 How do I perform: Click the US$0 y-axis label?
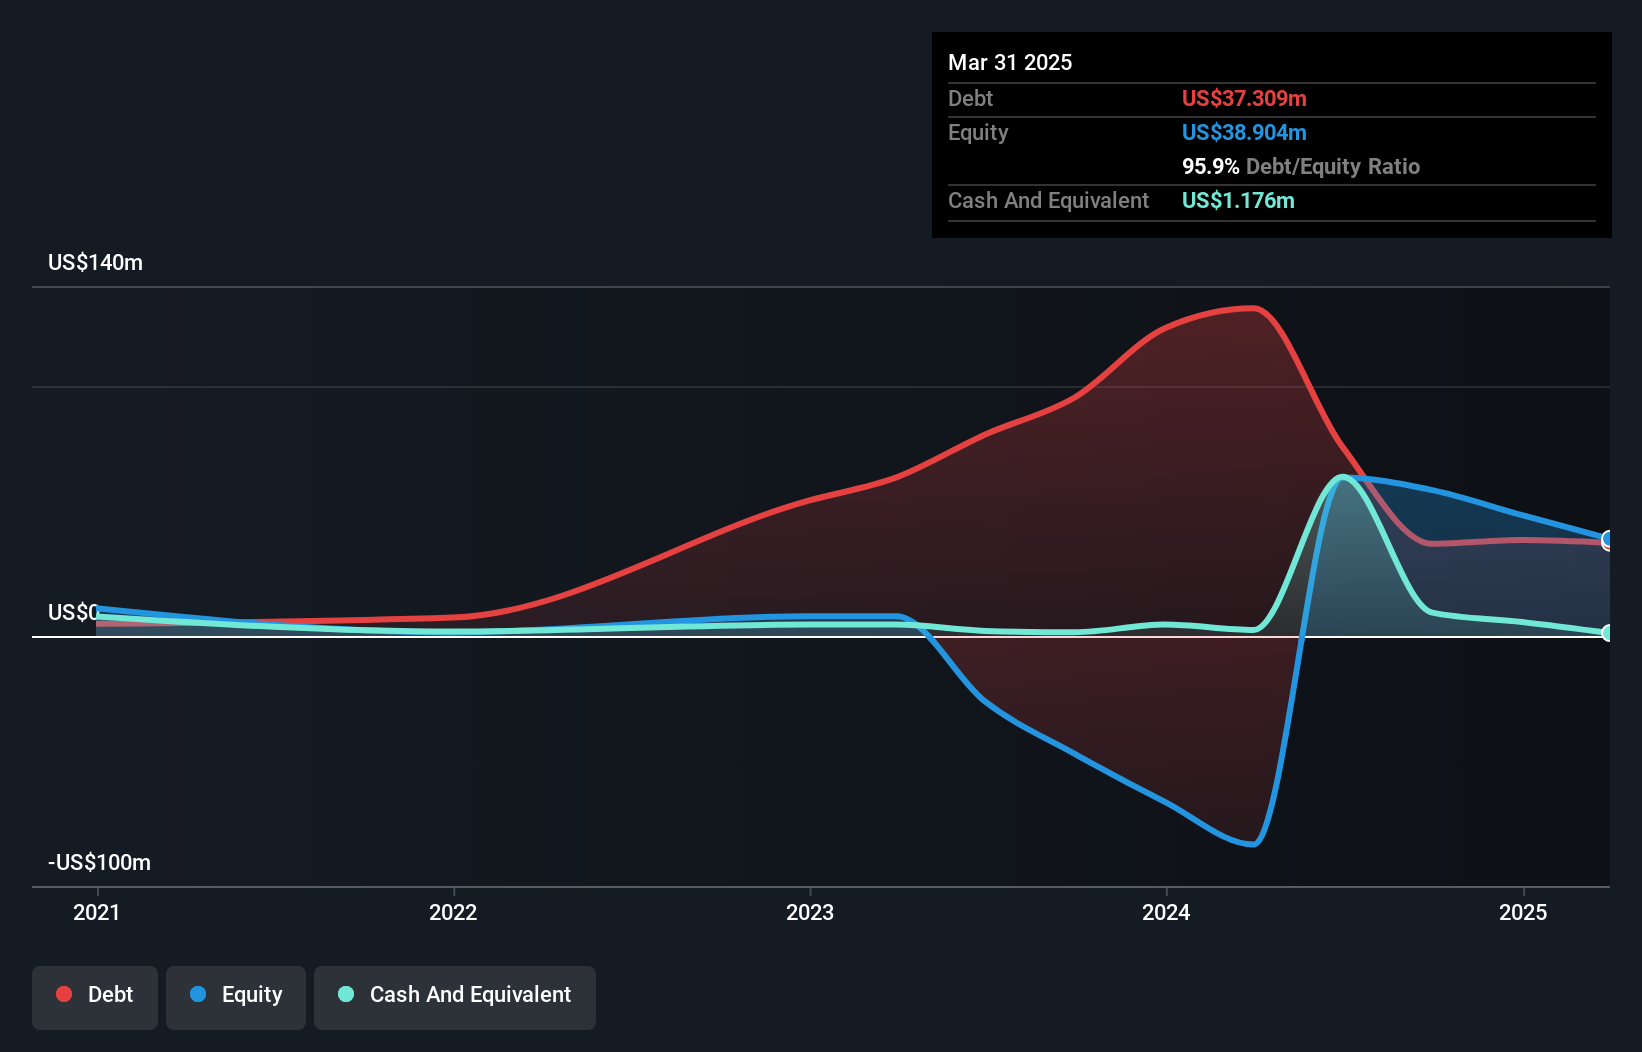pyautogui.click(x=73, y=612)
